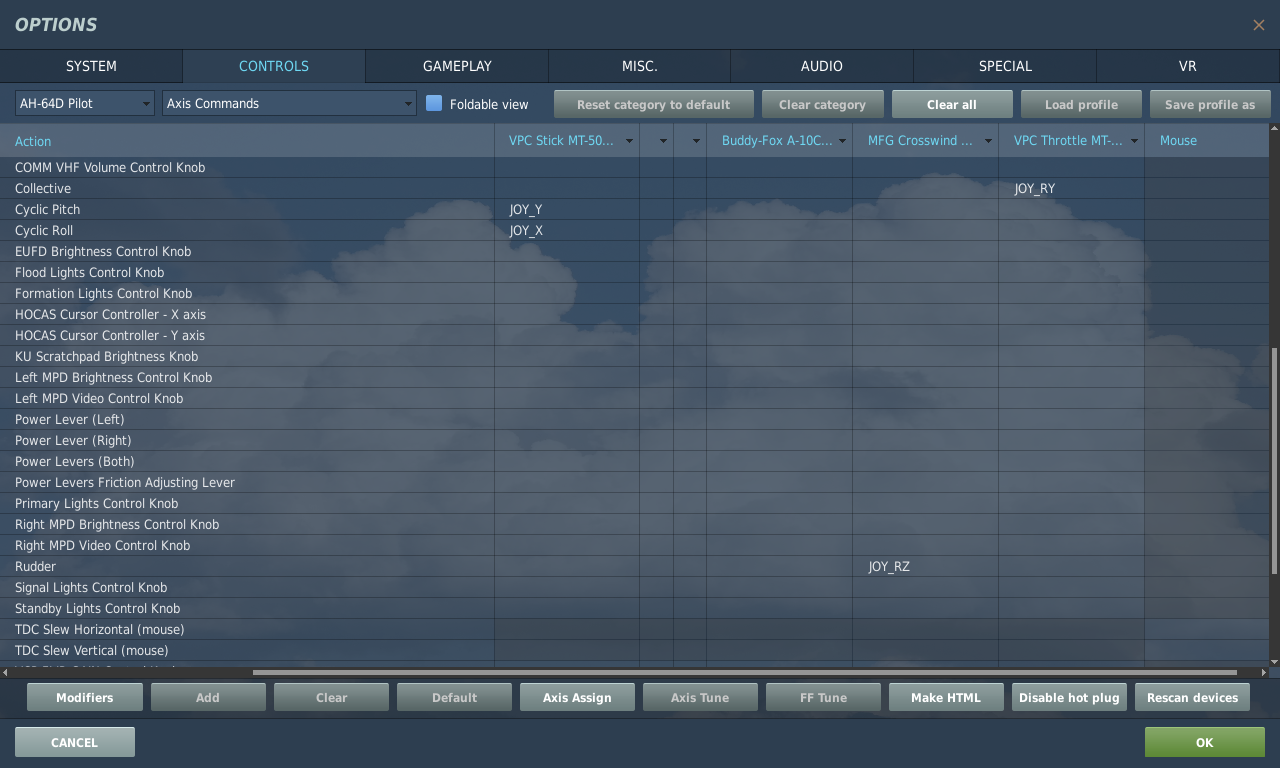Click the horizontal scrollbar at bottom

click(700, 672)
